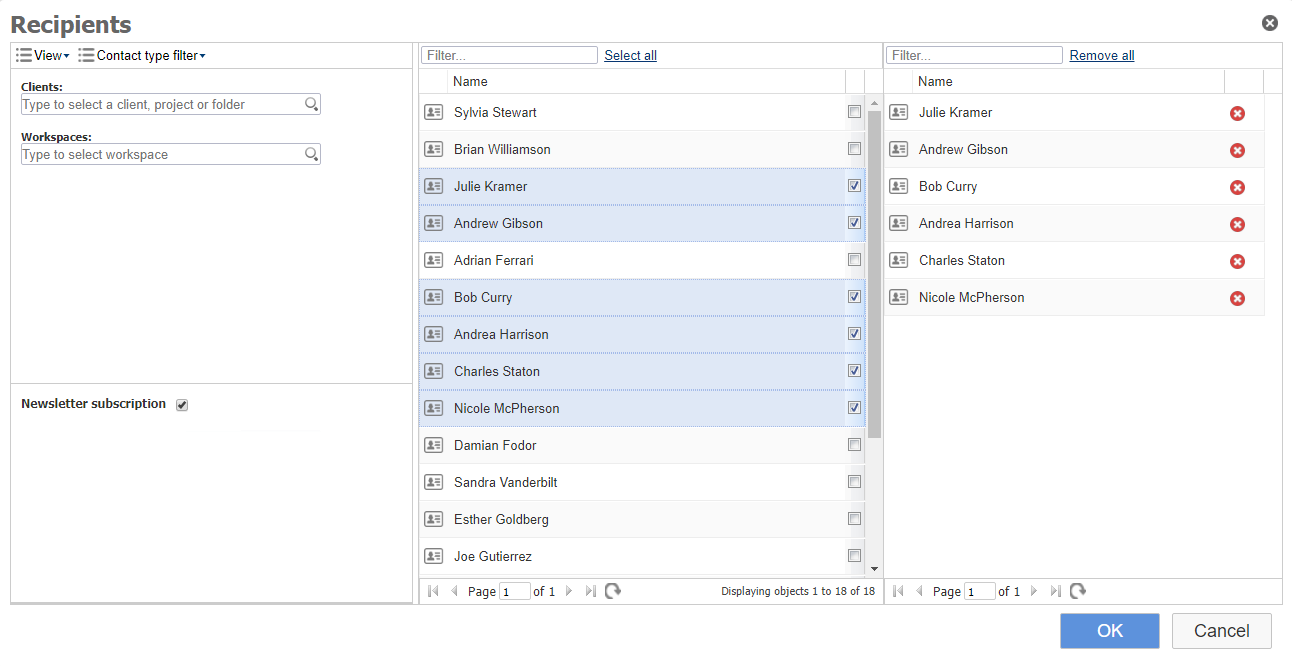Expand the Contact type filter dropdown
Image resolution: width=1292 pixels, height=666 pixels.
tap(142, 56)
